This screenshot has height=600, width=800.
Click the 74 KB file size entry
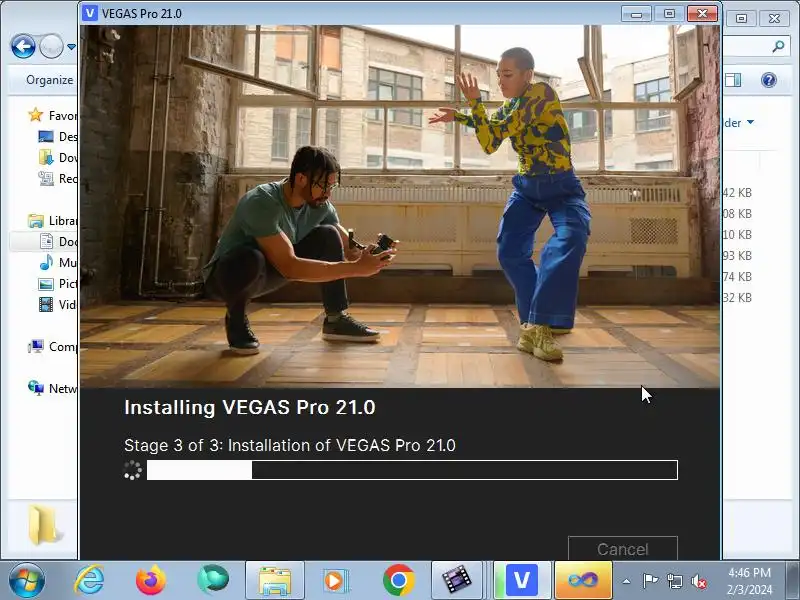(x=737, y=276)
